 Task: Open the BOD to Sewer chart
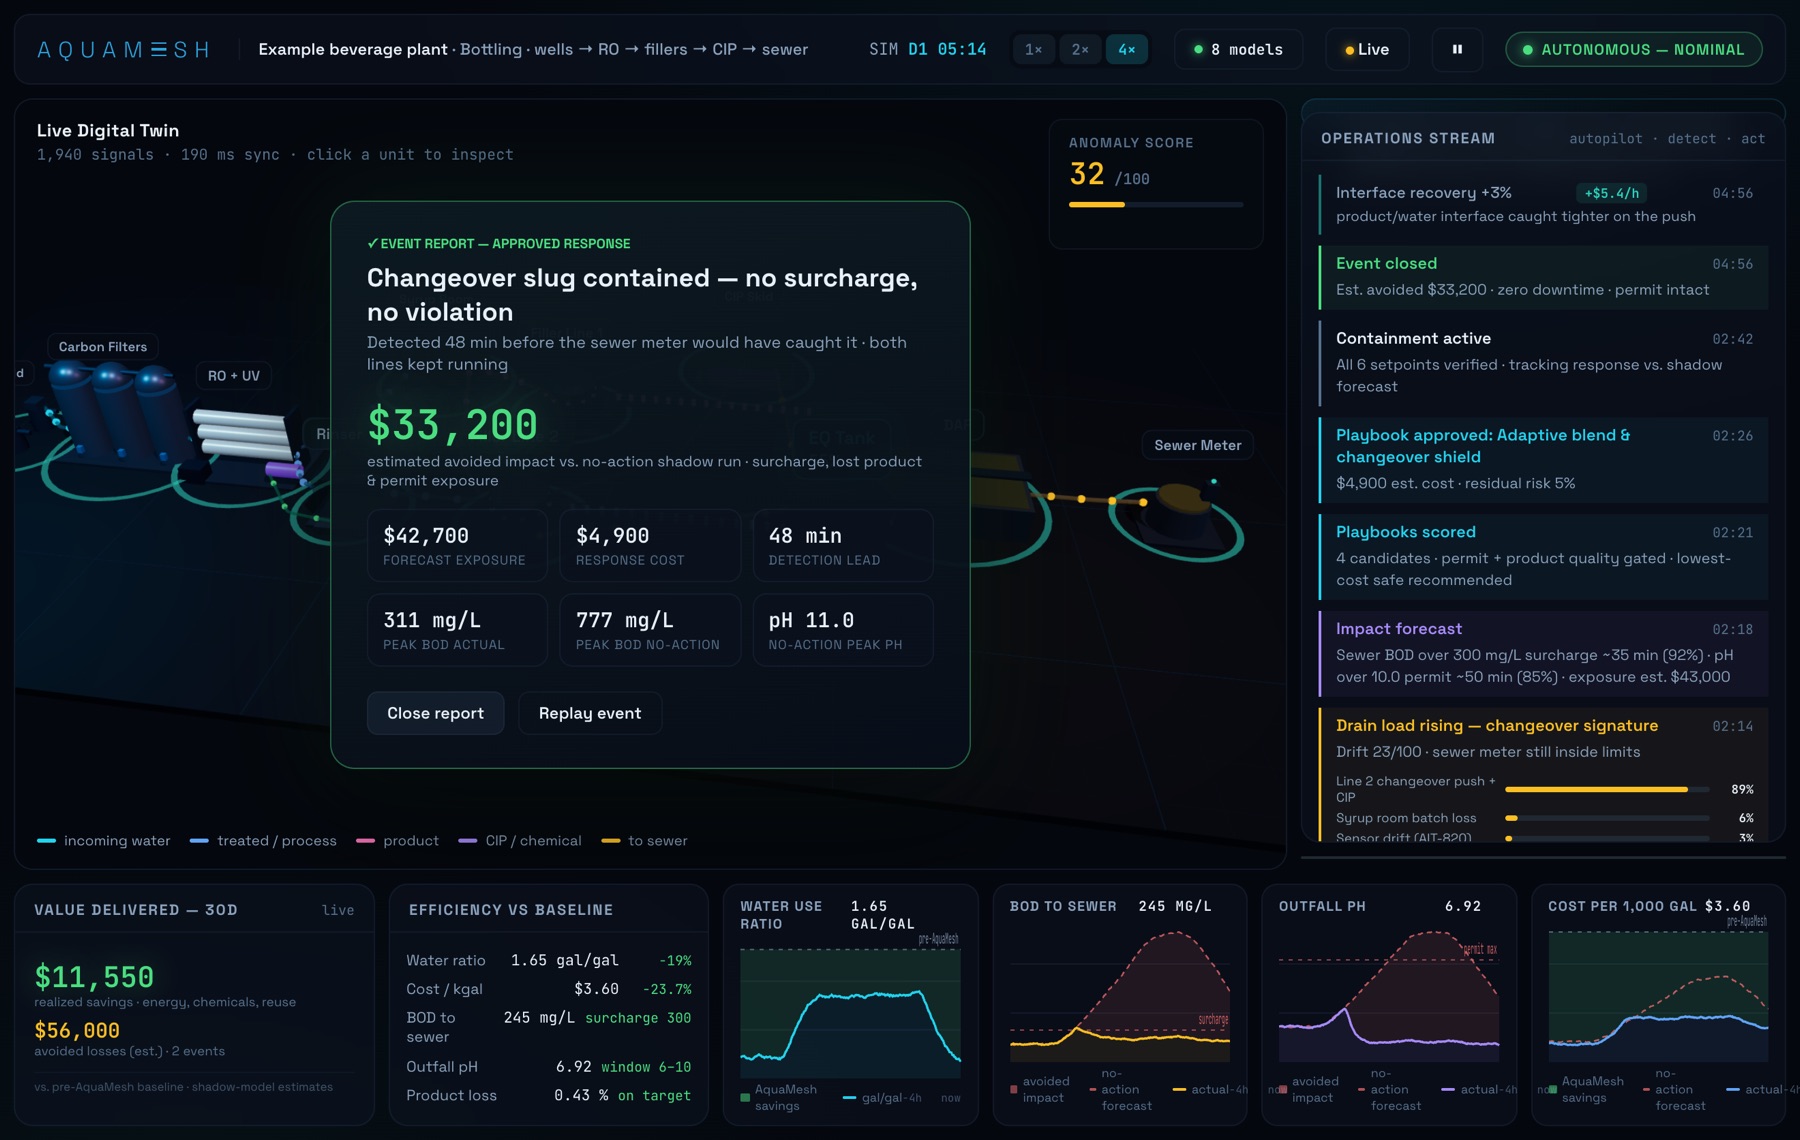[x=1120, y=1005]
